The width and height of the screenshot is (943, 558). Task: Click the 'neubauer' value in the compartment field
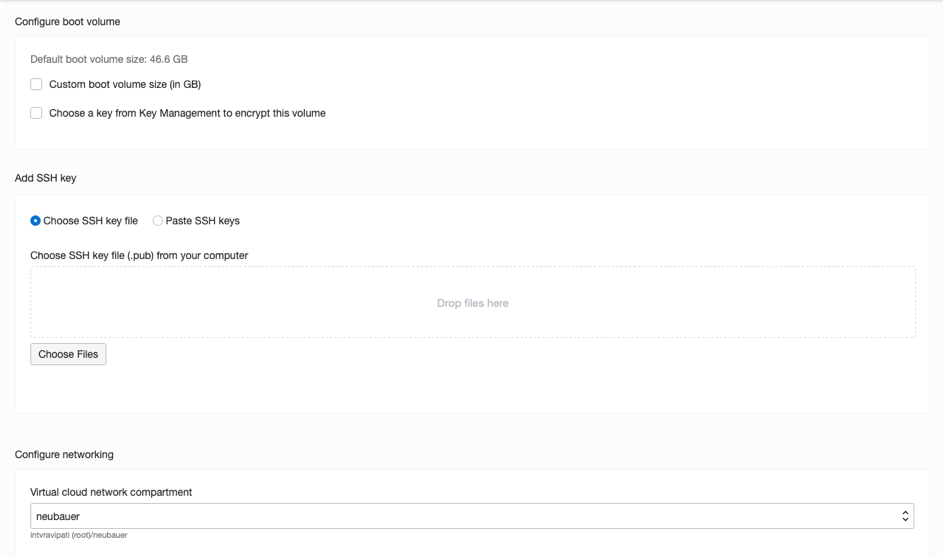pos(58,516)
